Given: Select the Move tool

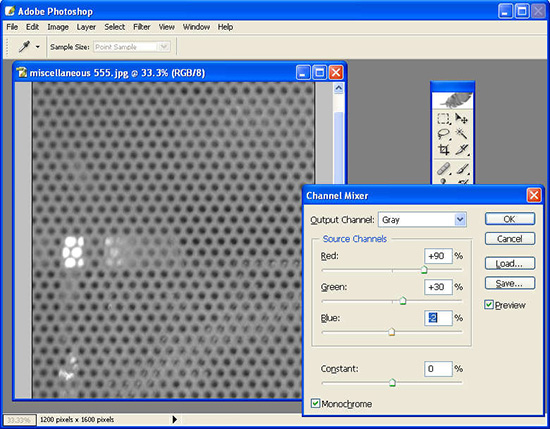Looking at the screenshot, I should pos(461,119).
